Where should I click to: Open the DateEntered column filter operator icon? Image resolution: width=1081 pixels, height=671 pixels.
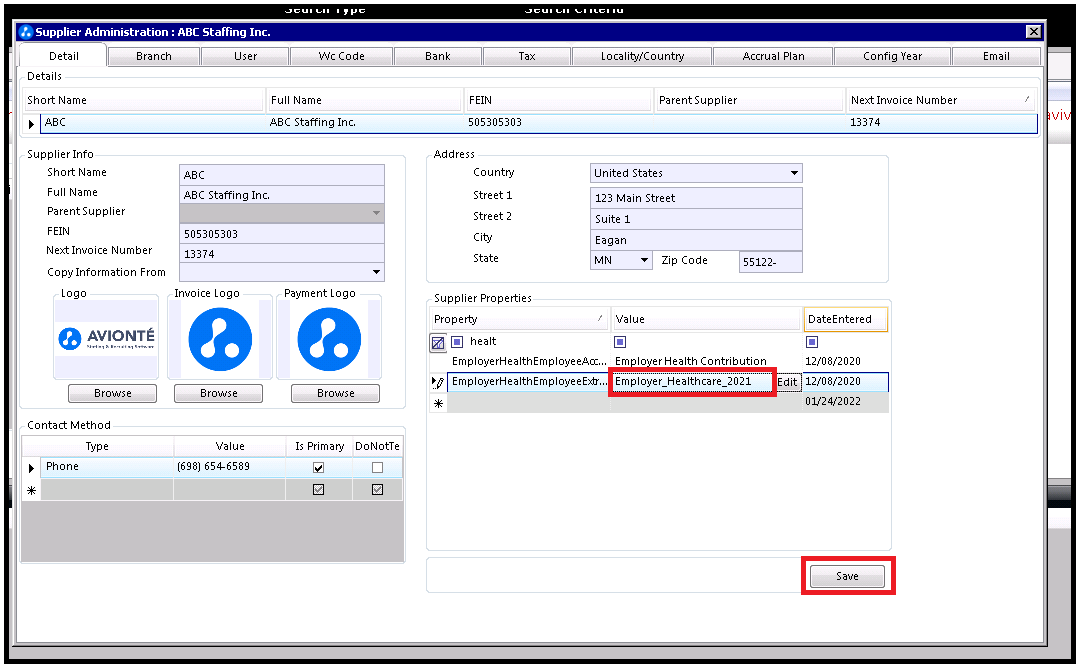(x=812, y=342)
